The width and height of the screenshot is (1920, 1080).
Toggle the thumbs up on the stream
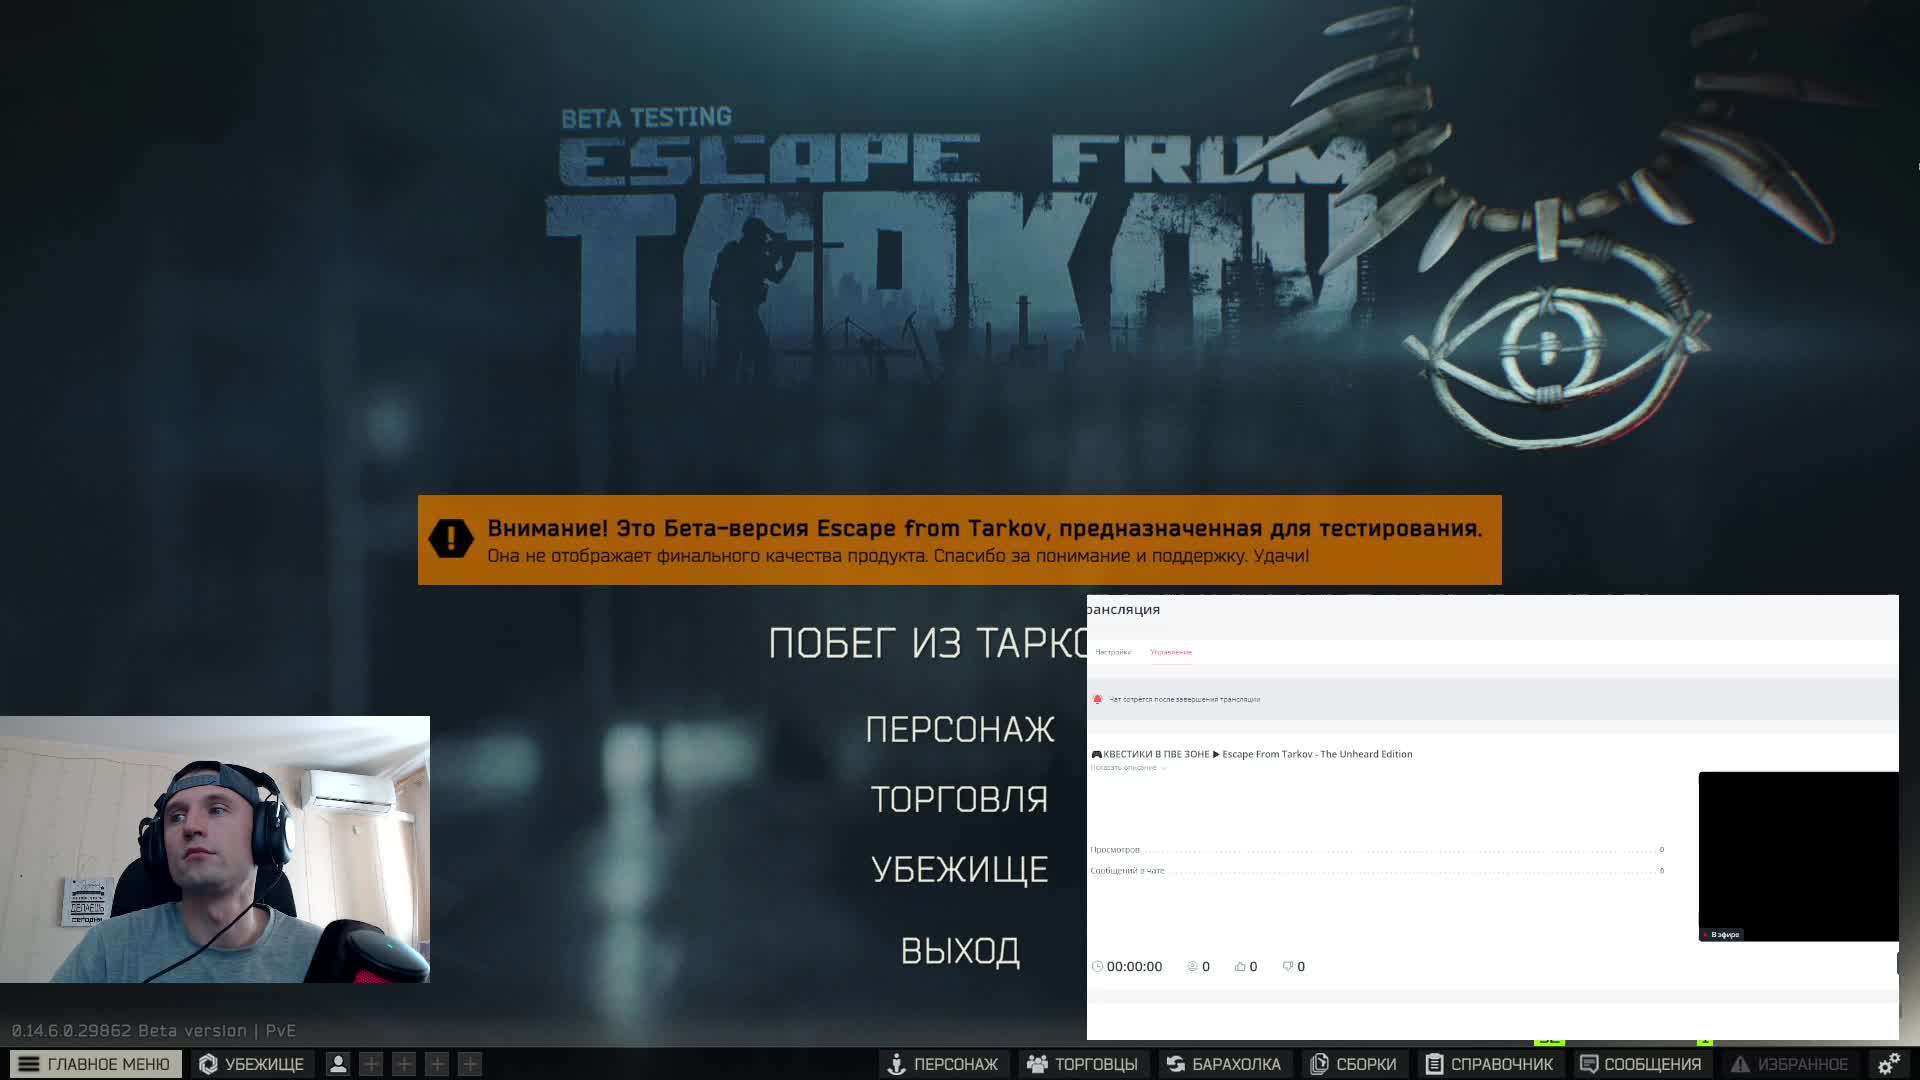[1240, 966]
